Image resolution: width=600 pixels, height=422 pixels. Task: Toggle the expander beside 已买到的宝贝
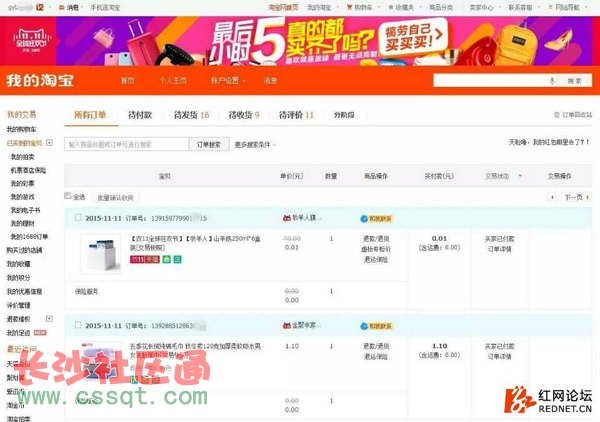point(49,142)
